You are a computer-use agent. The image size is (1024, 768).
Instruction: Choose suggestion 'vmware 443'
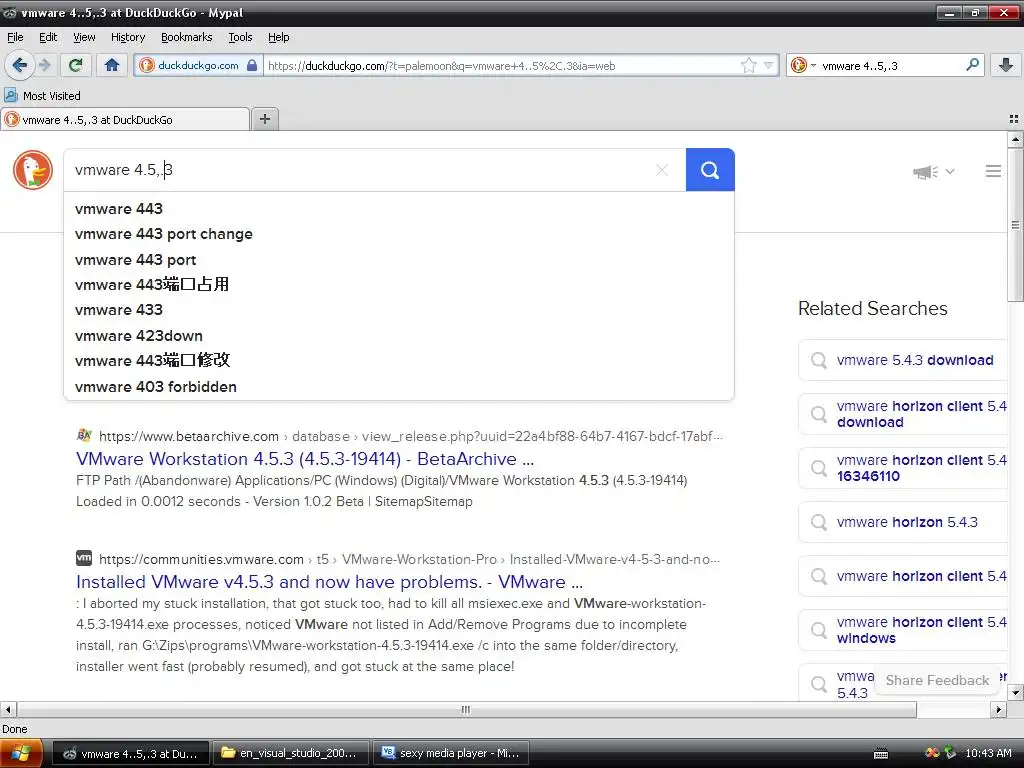click(119, 209)
